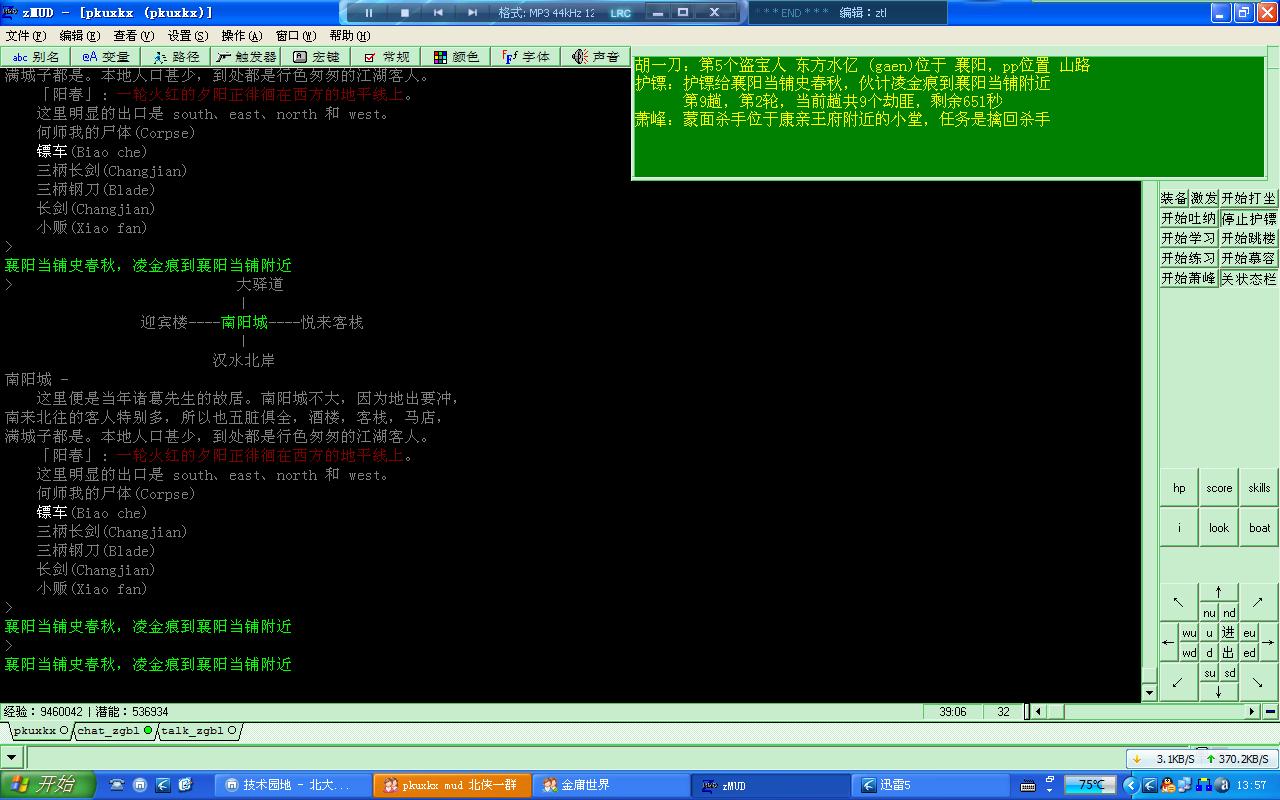Image resolution: width=1280 pixels, height=800 pixels.
Task: Click the 开始跳楼 button
Action: (x=1249, y=239)
